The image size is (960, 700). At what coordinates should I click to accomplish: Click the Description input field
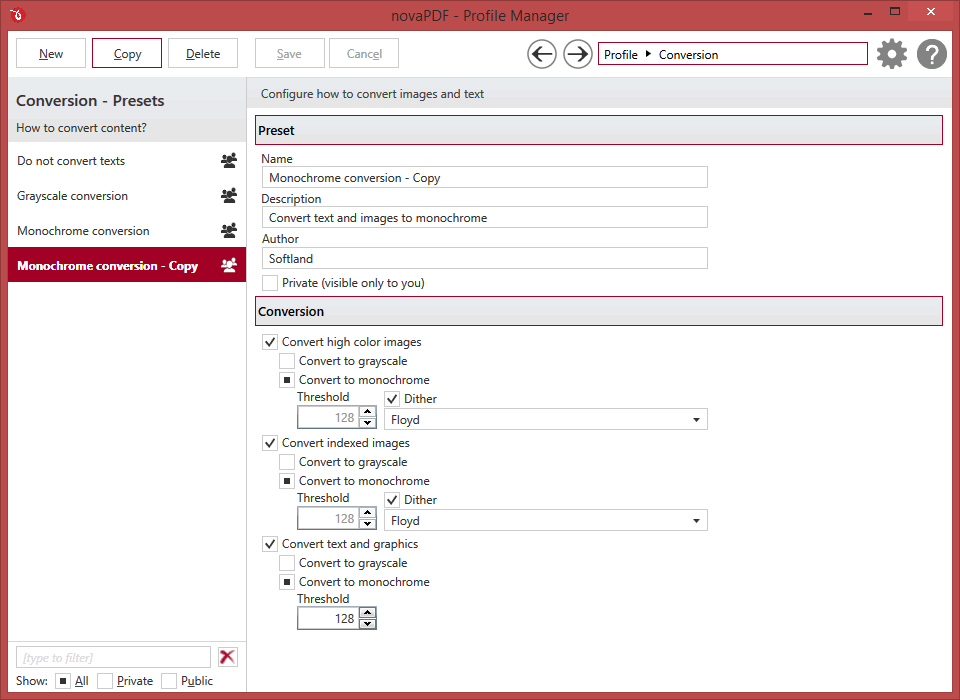coord(484,217)
